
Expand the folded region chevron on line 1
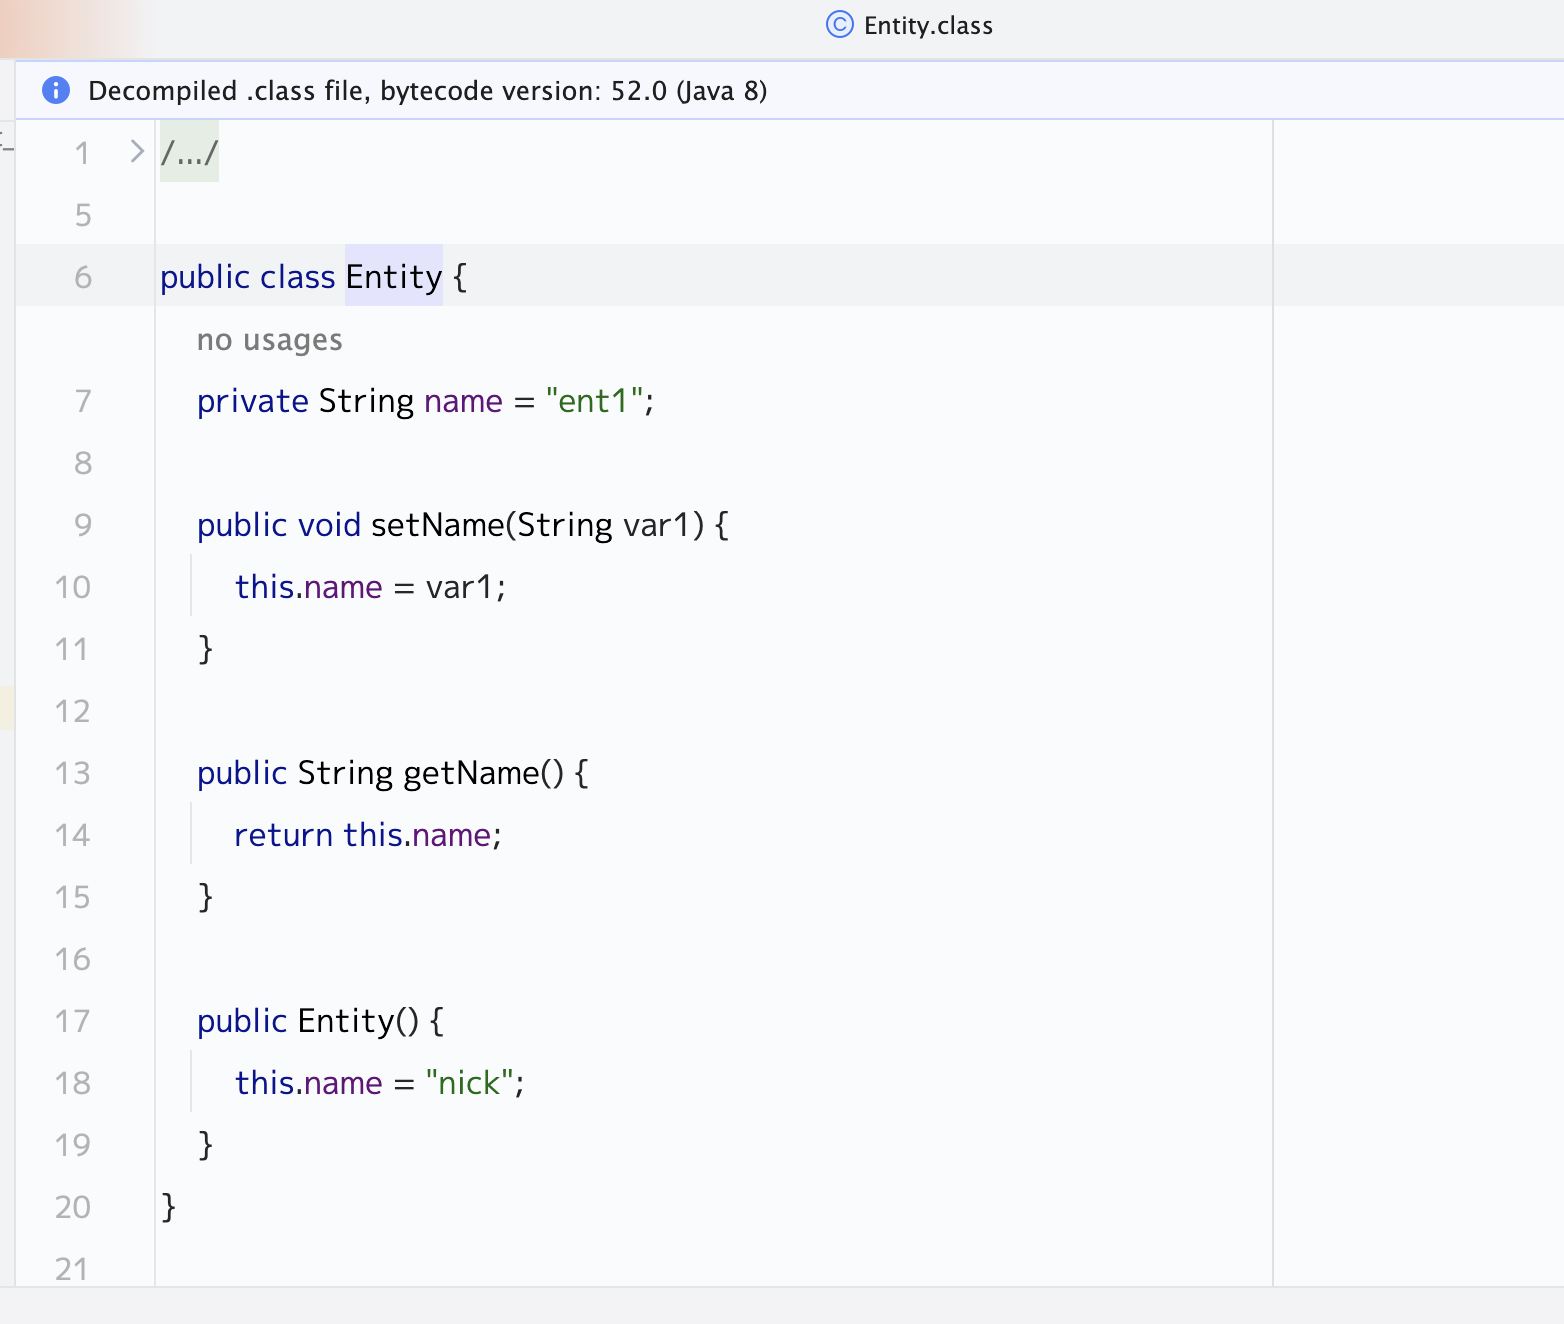click(x=137, y=152)
